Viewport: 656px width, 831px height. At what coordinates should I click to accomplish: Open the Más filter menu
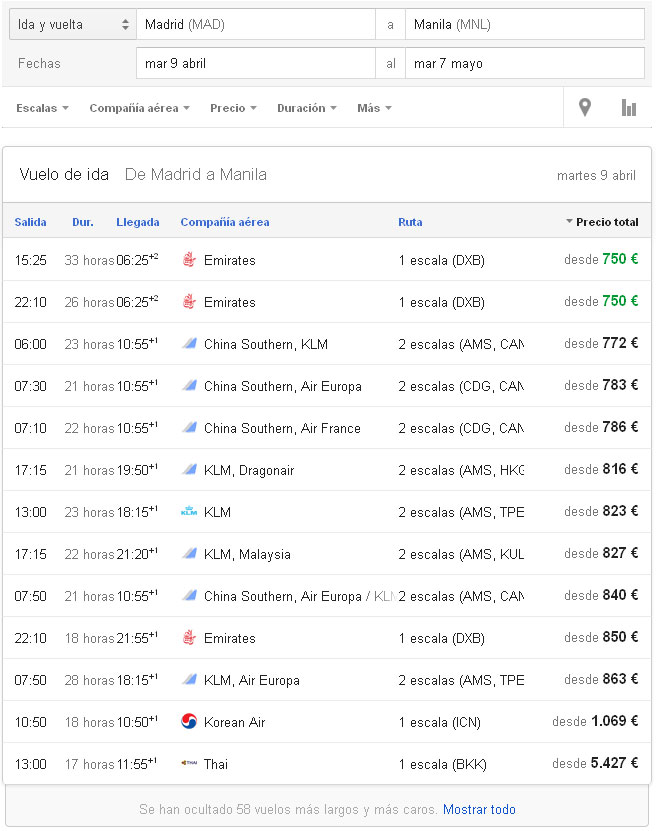click(374, 108)
